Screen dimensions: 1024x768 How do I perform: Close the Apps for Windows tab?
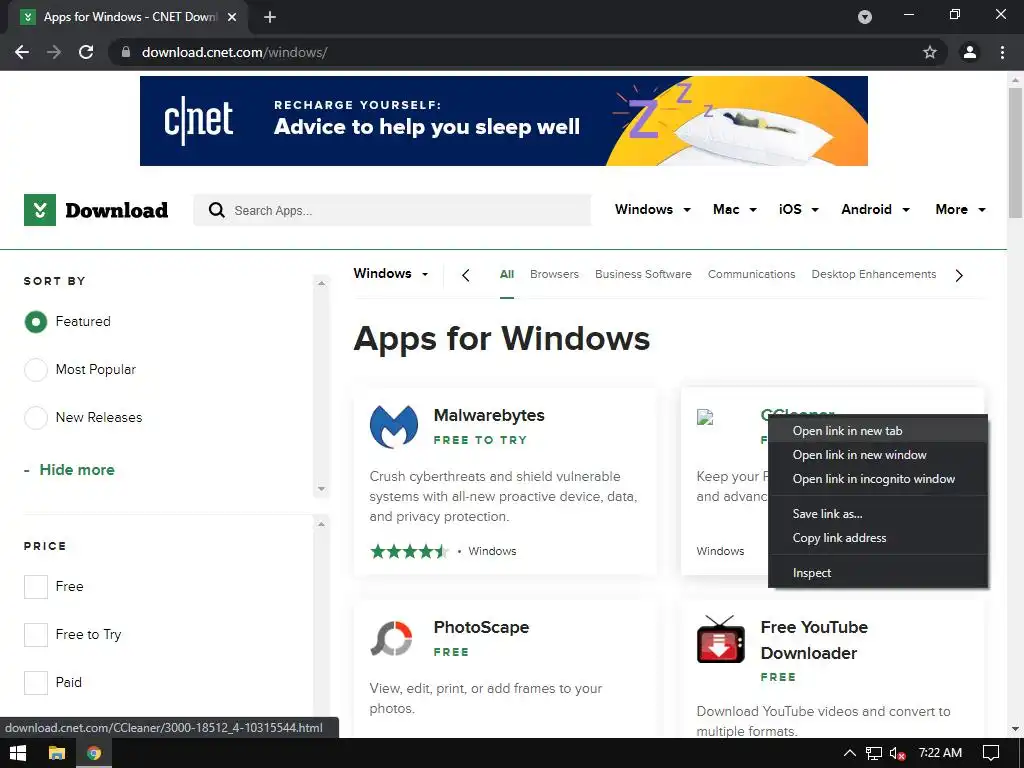click(232, 17)
